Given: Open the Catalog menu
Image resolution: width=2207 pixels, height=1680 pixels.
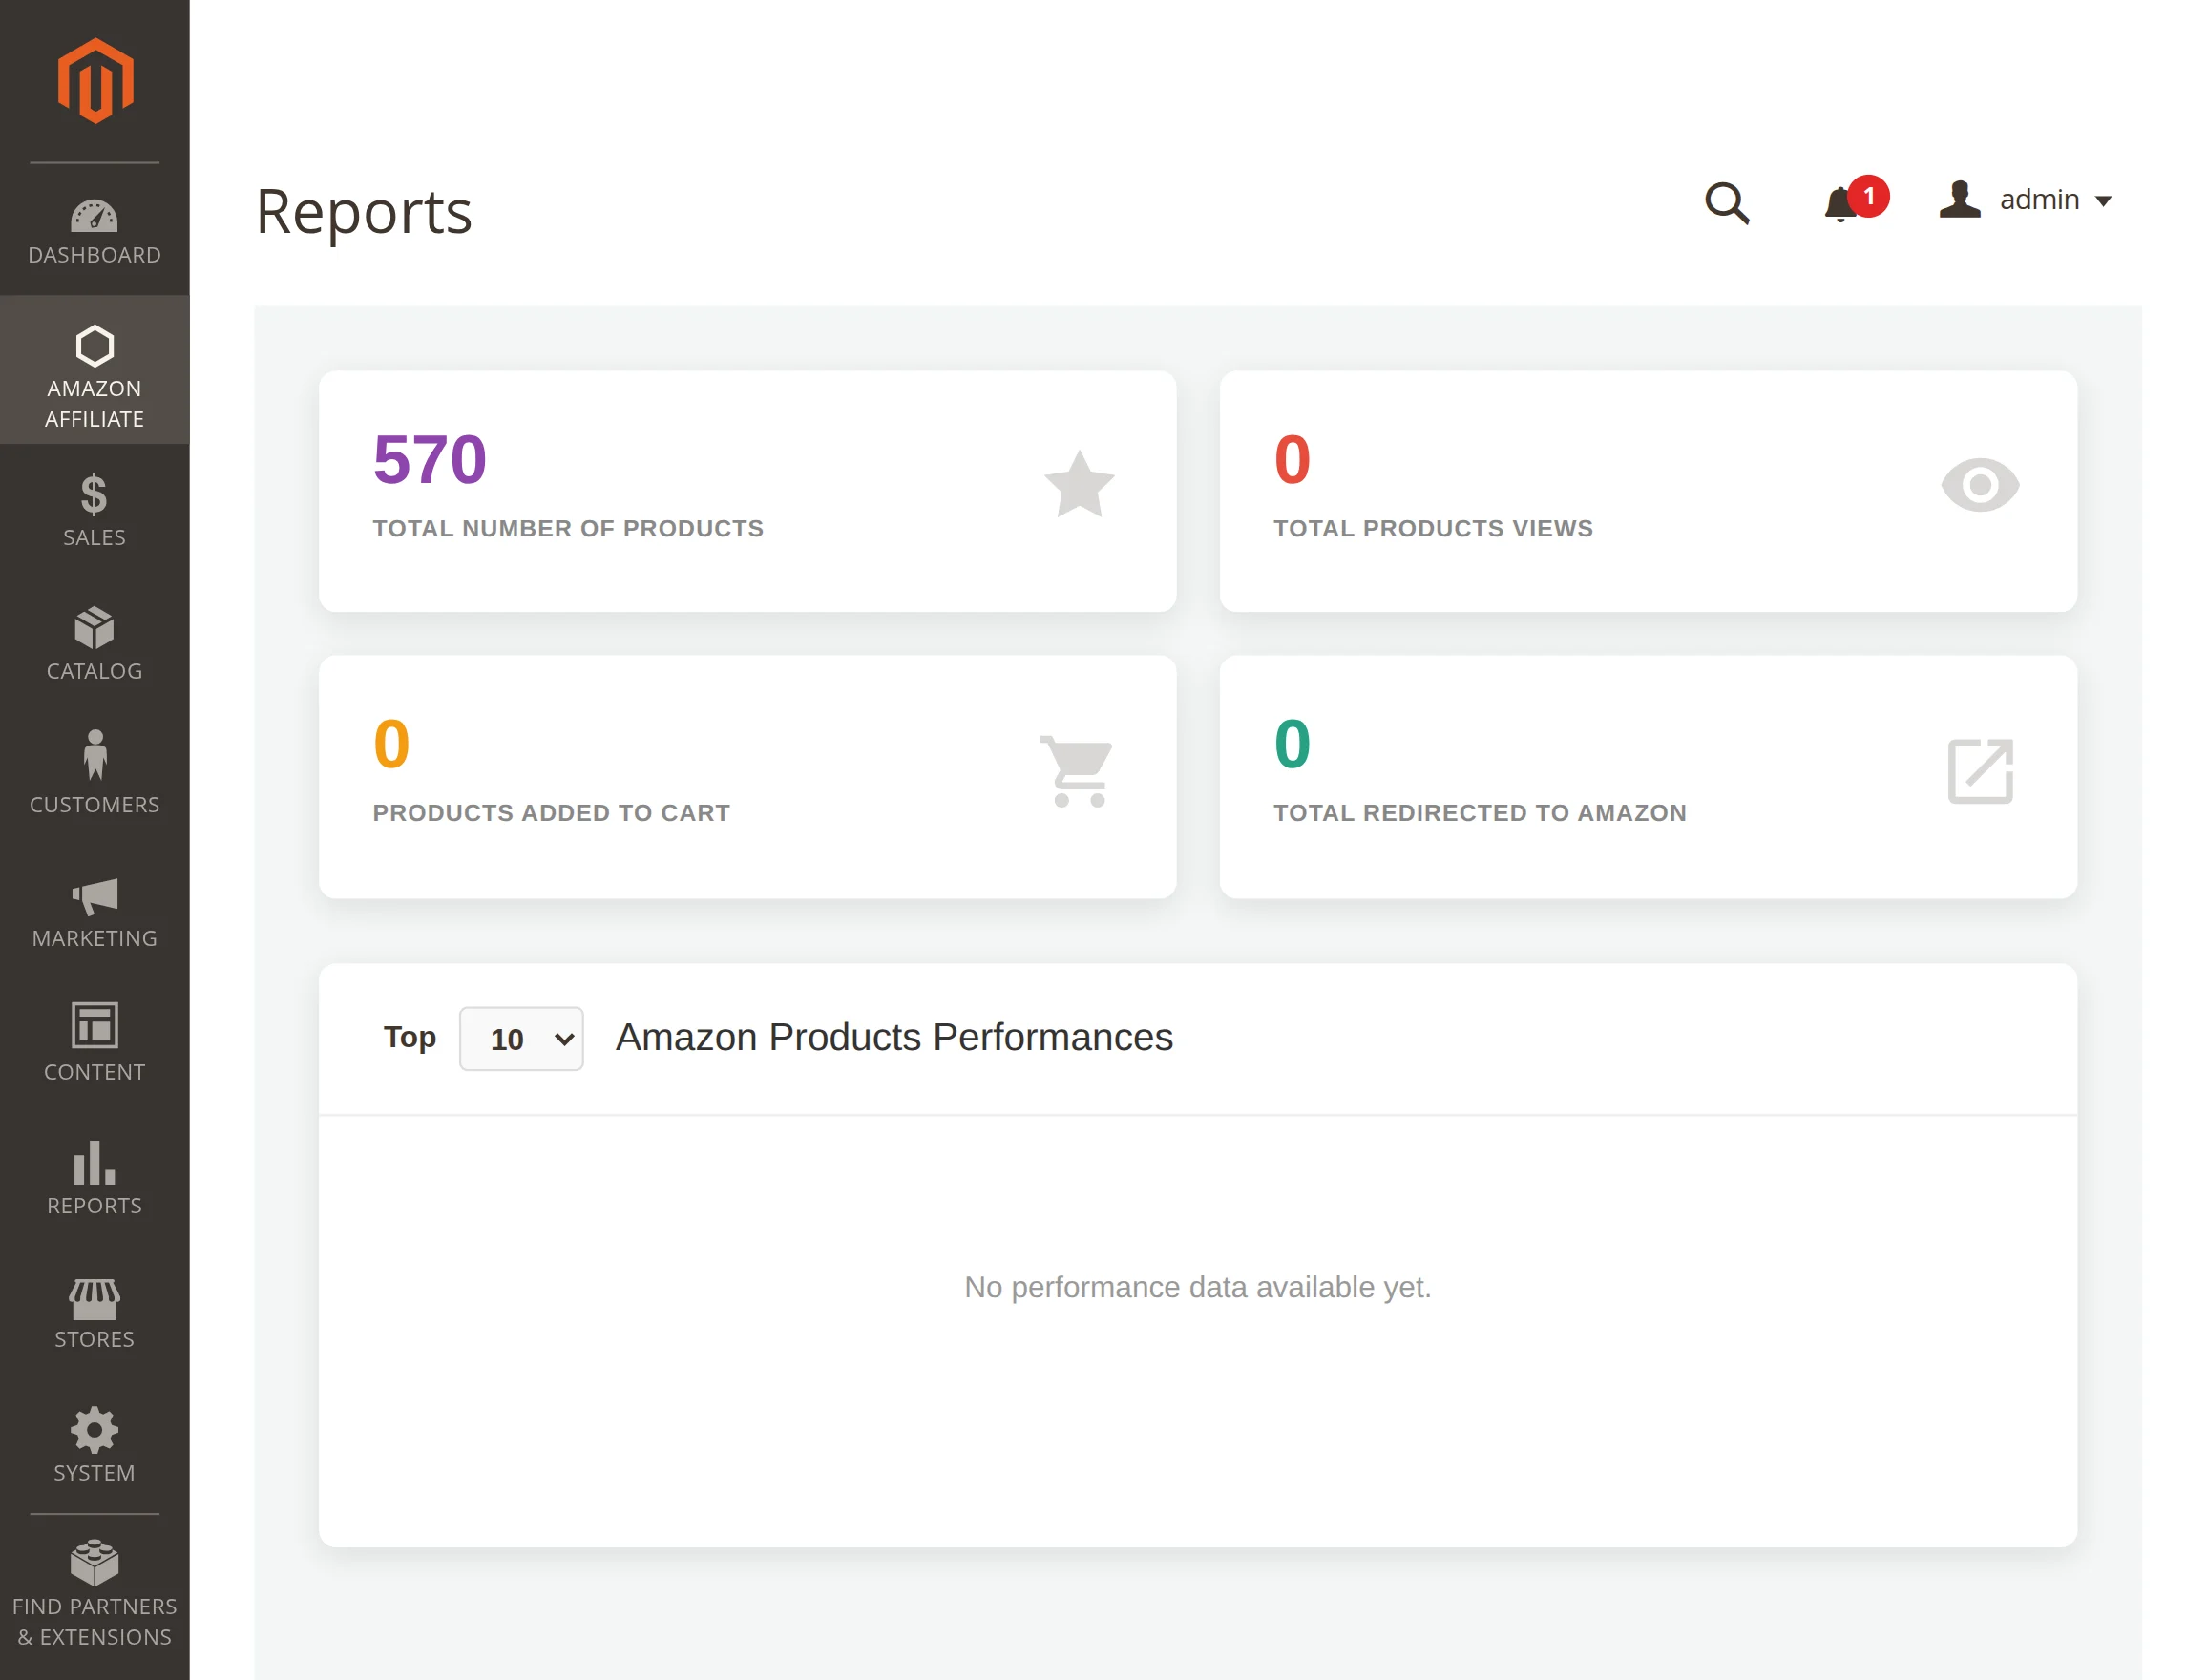Looking at the screenshot, I should [94, 644].
